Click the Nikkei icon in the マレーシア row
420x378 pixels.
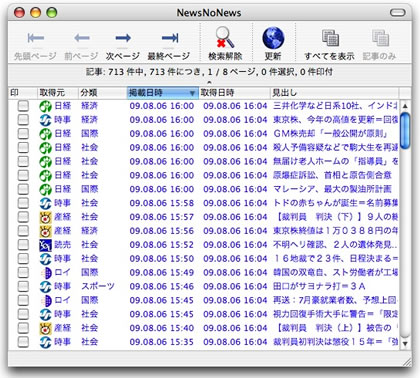45,189
